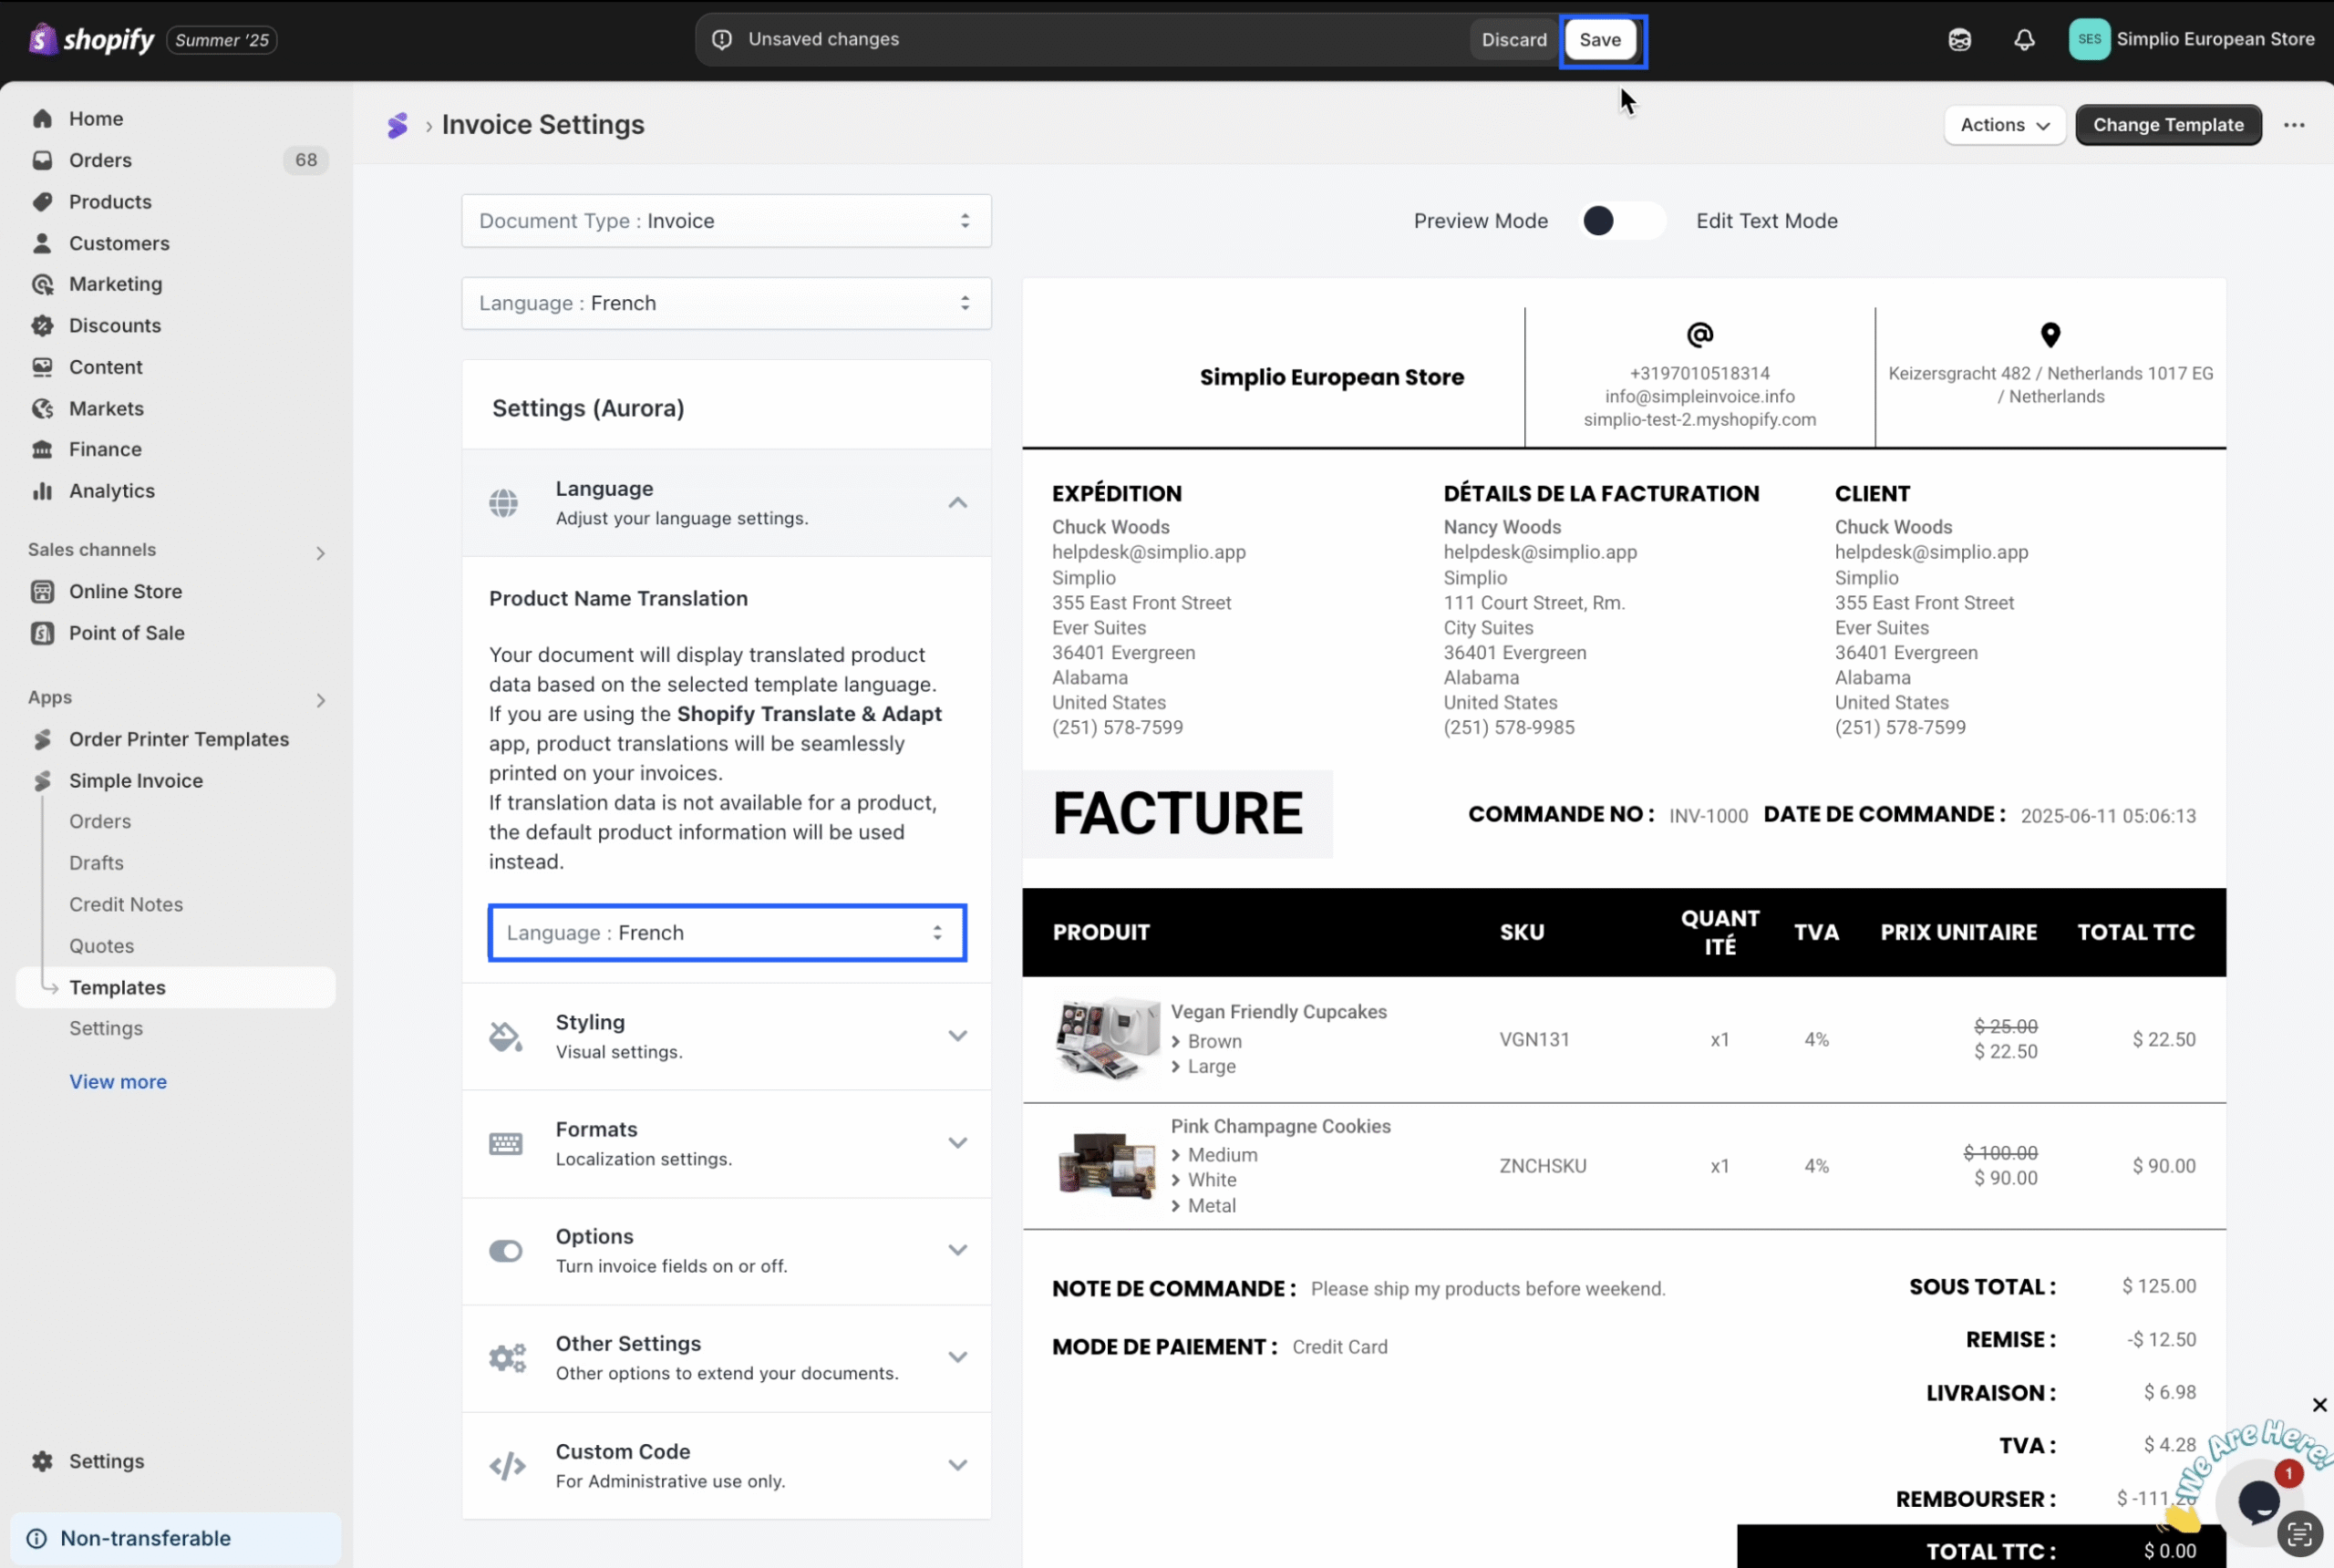Open the live chat bubble icon

[x=2257, y=1501]
